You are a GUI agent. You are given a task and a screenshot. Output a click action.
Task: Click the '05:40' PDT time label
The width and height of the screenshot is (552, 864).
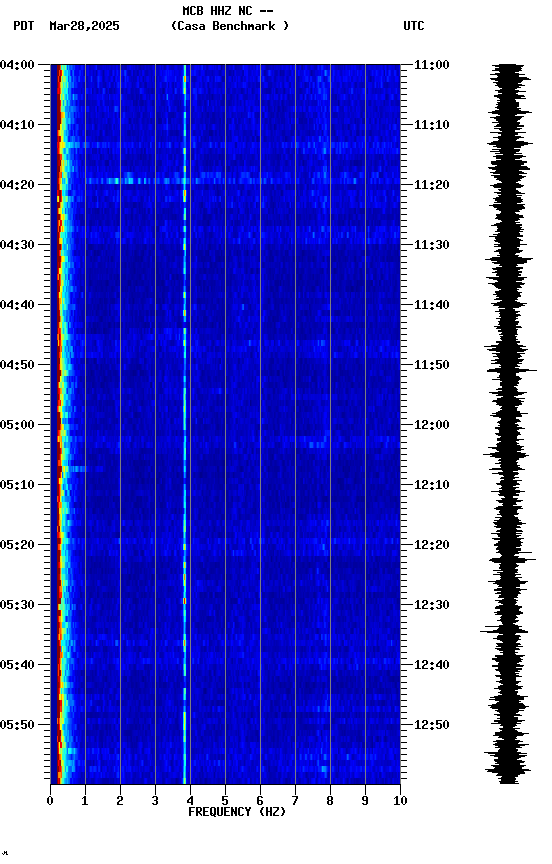17,665
